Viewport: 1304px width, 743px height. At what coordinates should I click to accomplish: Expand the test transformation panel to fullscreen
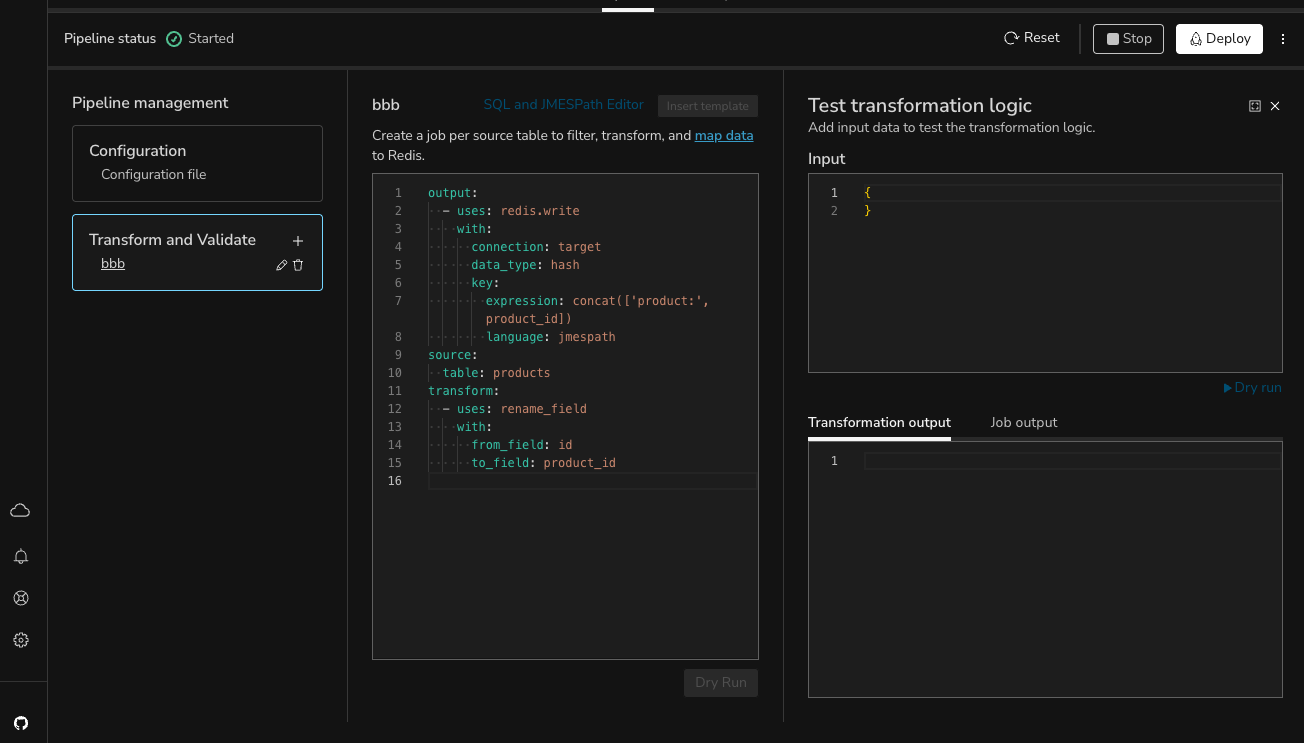coord(1255,106)
